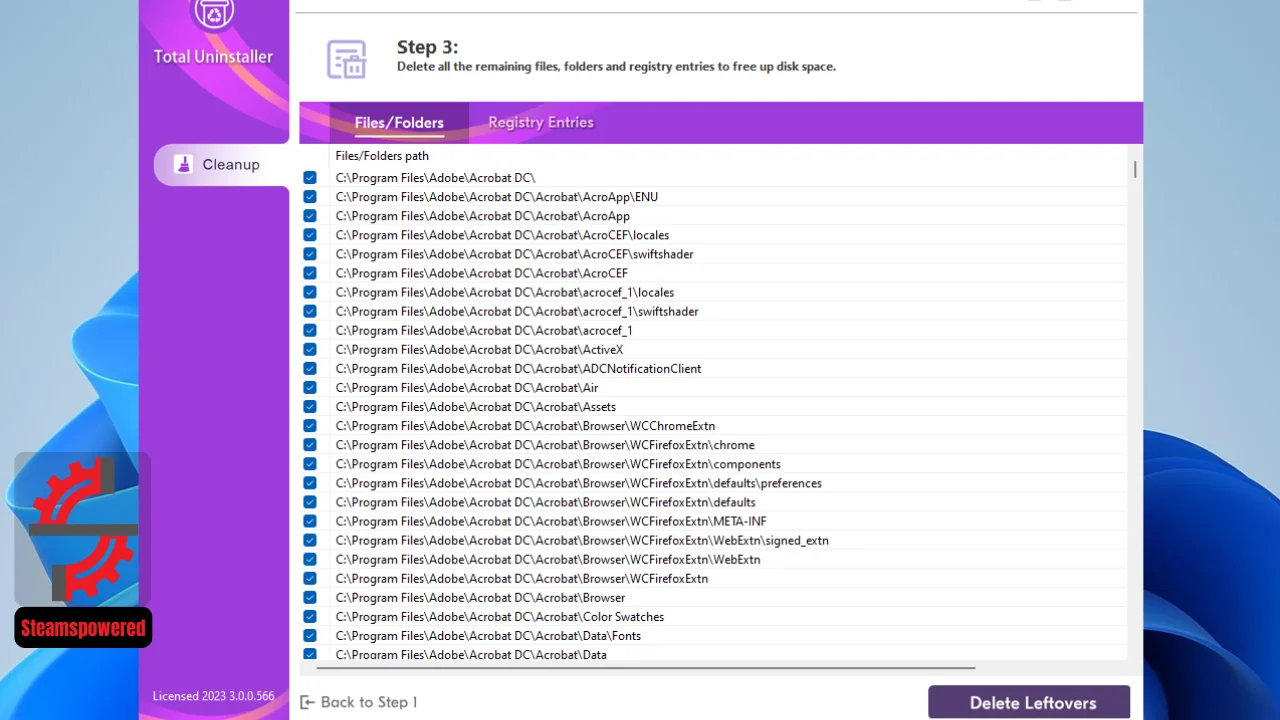Toggle checkbox for AcroCEF\swiftshader path

310,254
